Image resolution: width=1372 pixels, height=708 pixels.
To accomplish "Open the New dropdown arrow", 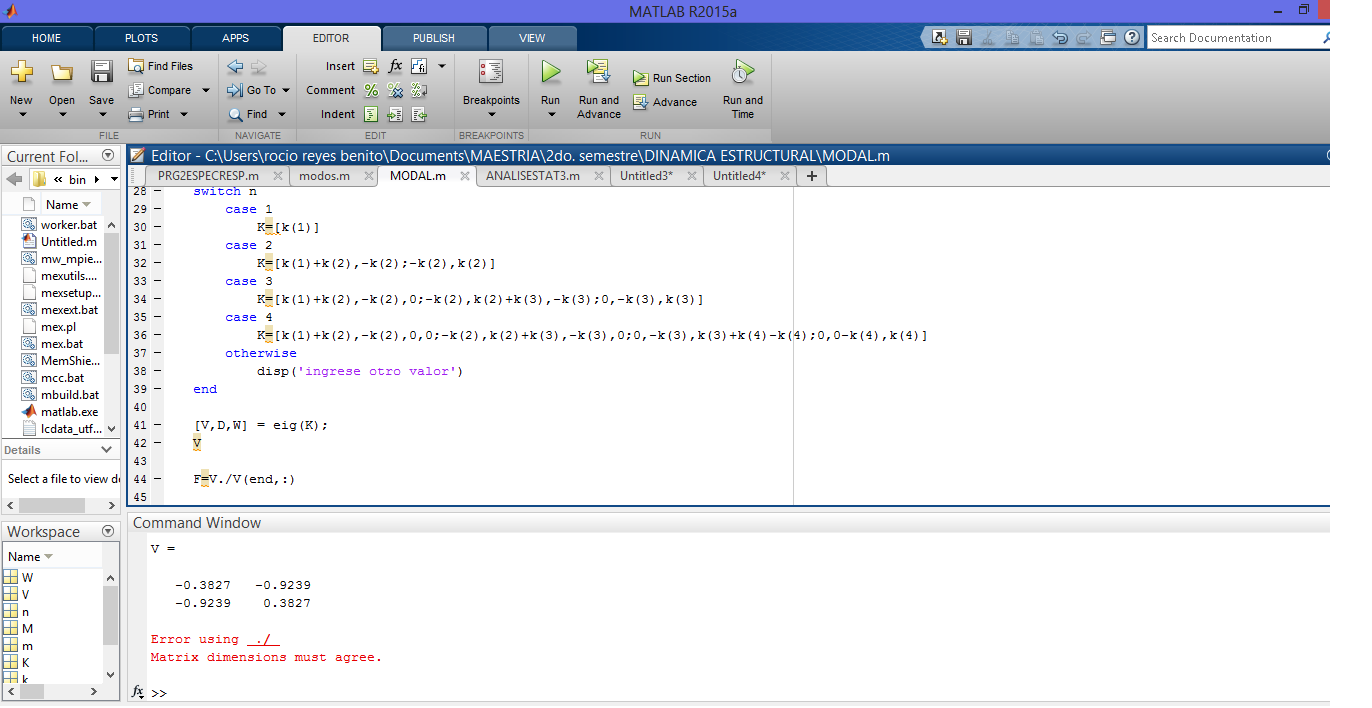I will pyautogui.click(x=21, y=114).
